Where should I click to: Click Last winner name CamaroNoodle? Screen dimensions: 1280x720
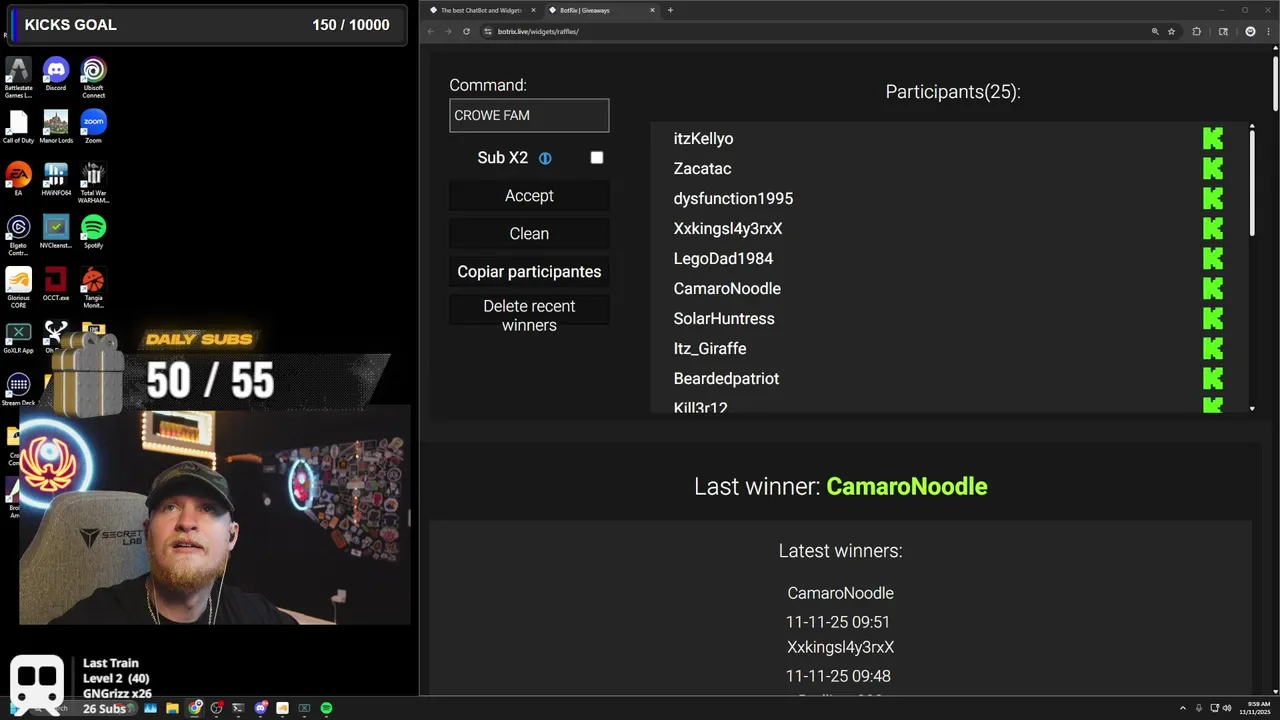[907, 487]
